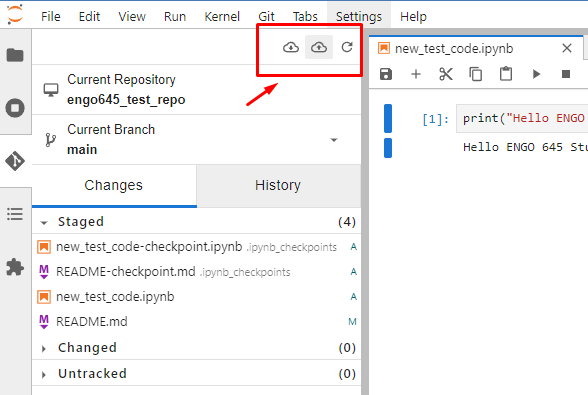Expand the Untracked section
588x395 pixels.
click(x=44, y=374)
